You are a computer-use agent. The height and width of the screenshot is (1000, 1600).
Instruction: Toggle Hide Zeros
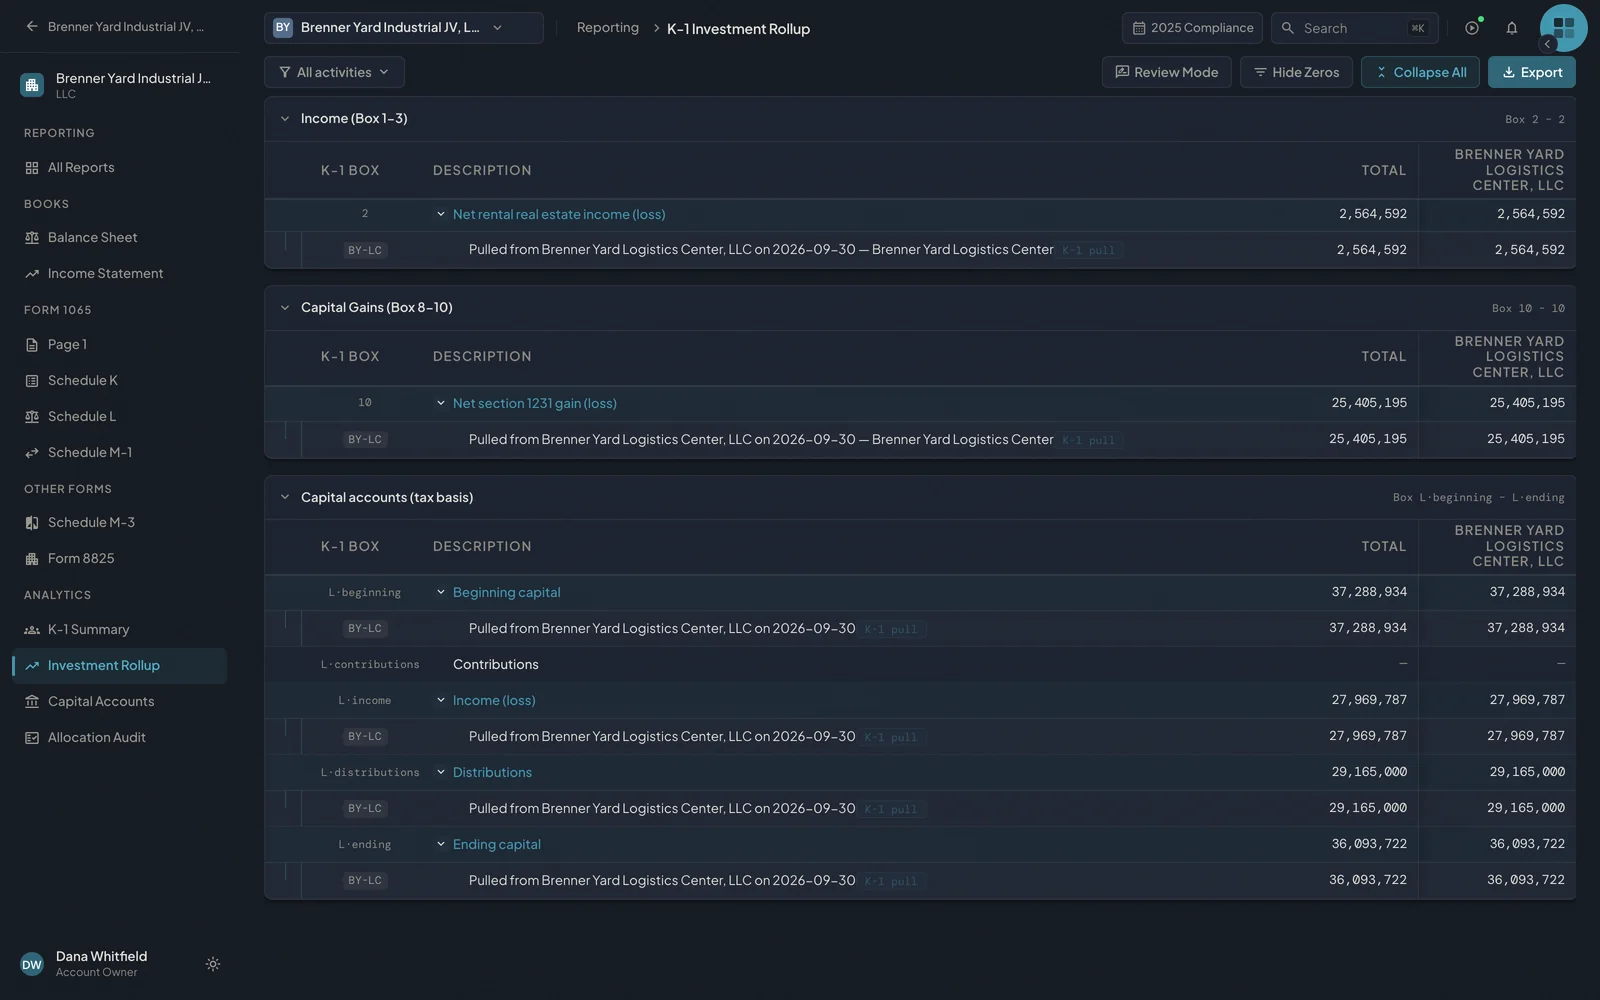pos(1296,72)
